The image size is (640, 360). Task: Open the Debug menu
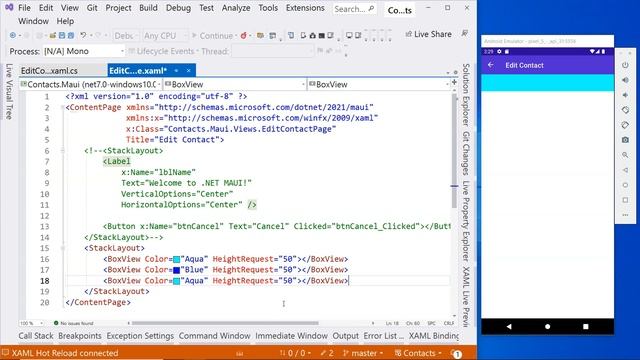(x=178, y=8)
